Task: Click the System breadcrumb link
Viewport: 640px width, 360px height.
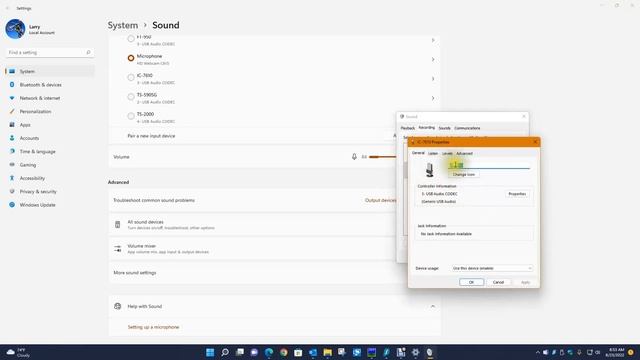Action: tap(123, 25)
